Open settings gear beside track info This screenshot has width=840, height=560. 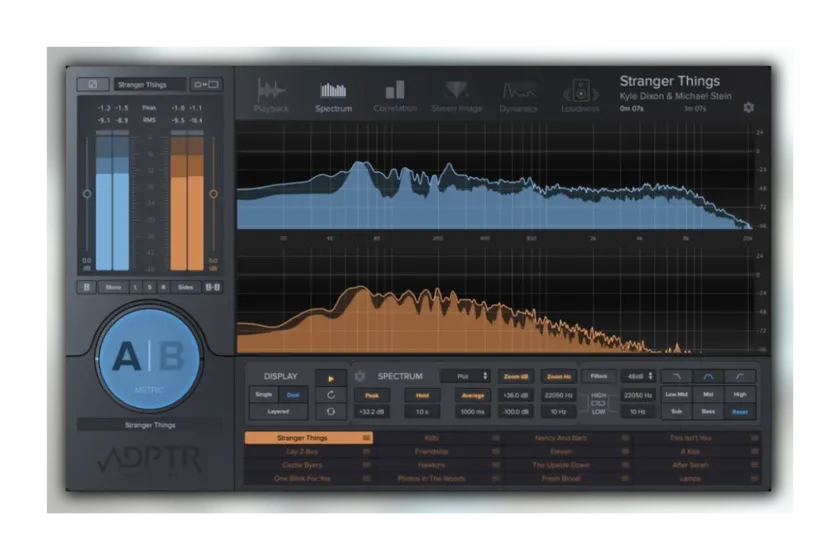(748, 108)
